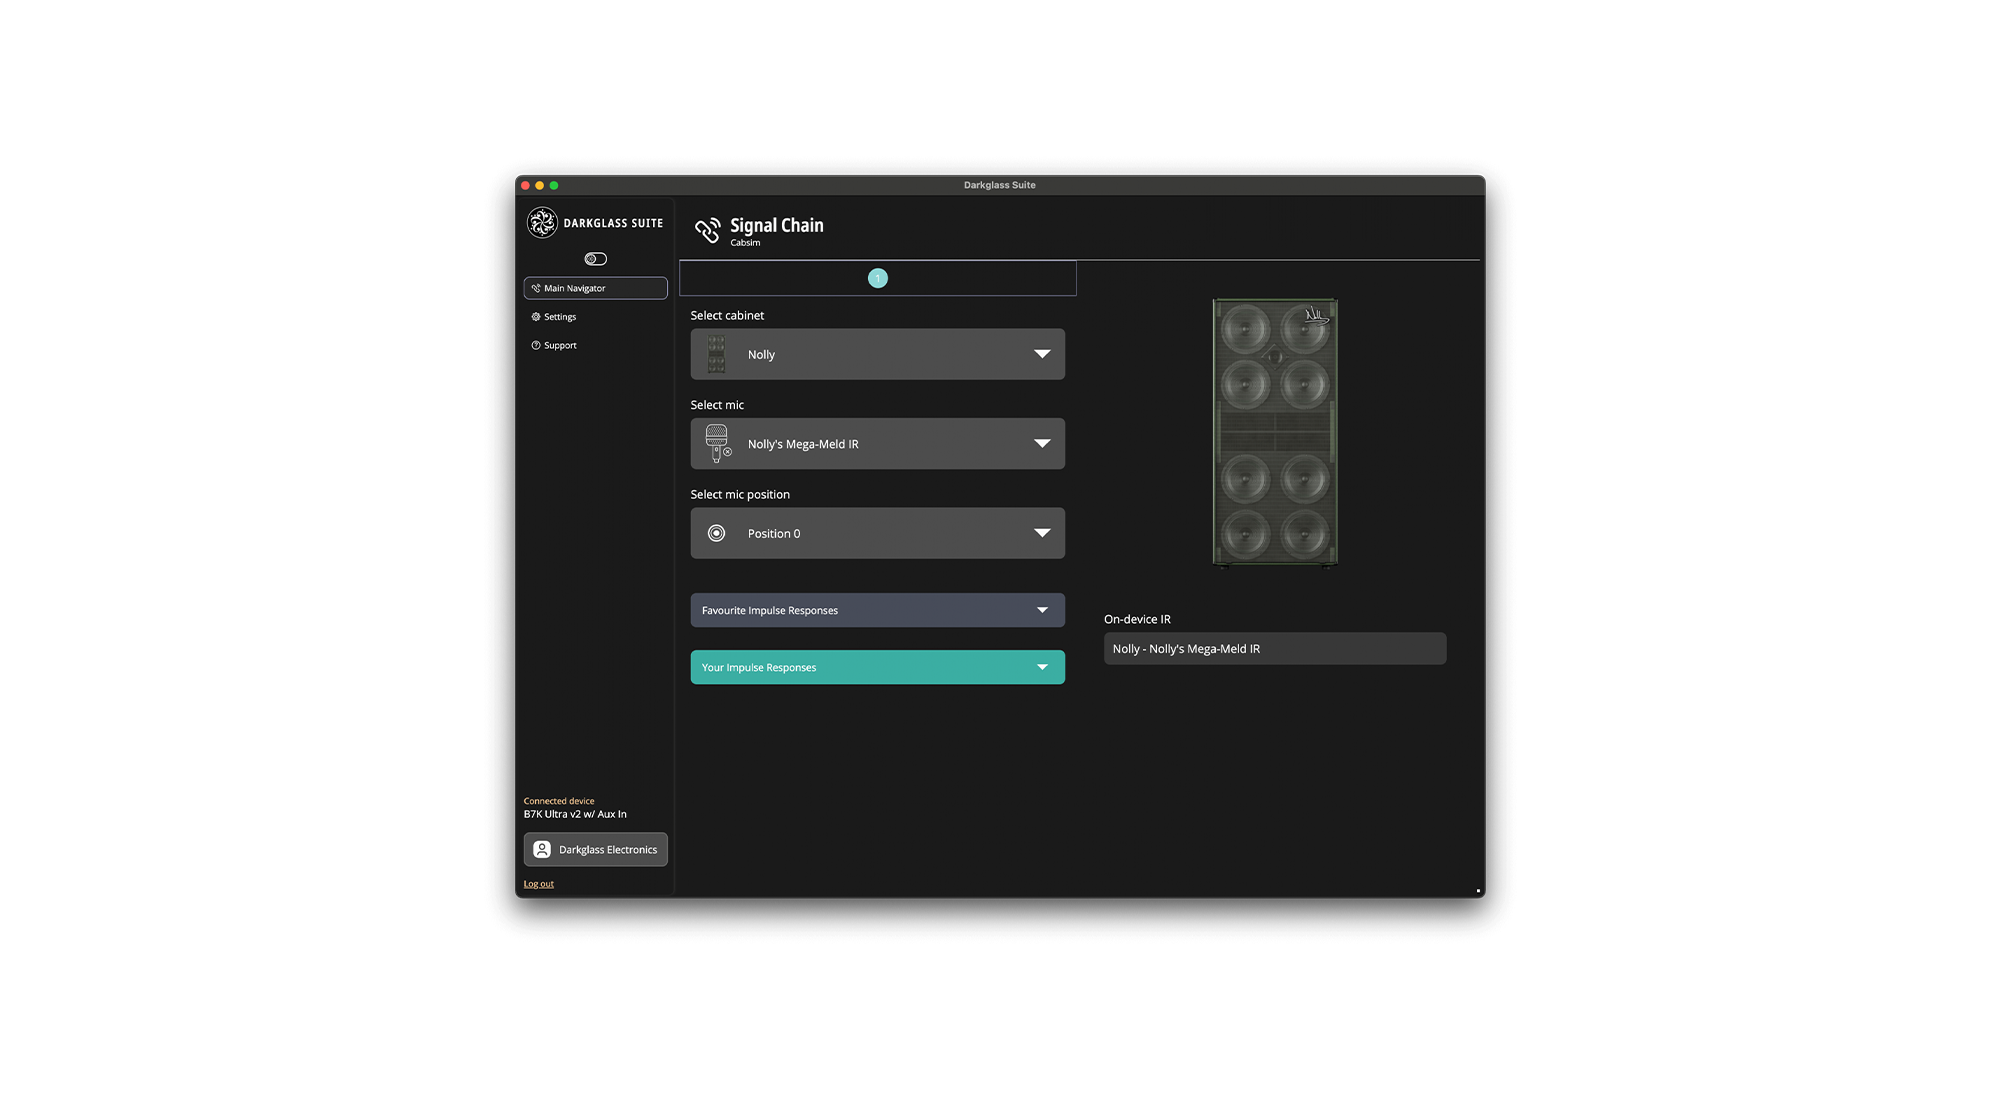Expand Your Impulse Responses section
The image size is (2000, 1100).
(x=877, y=667)
